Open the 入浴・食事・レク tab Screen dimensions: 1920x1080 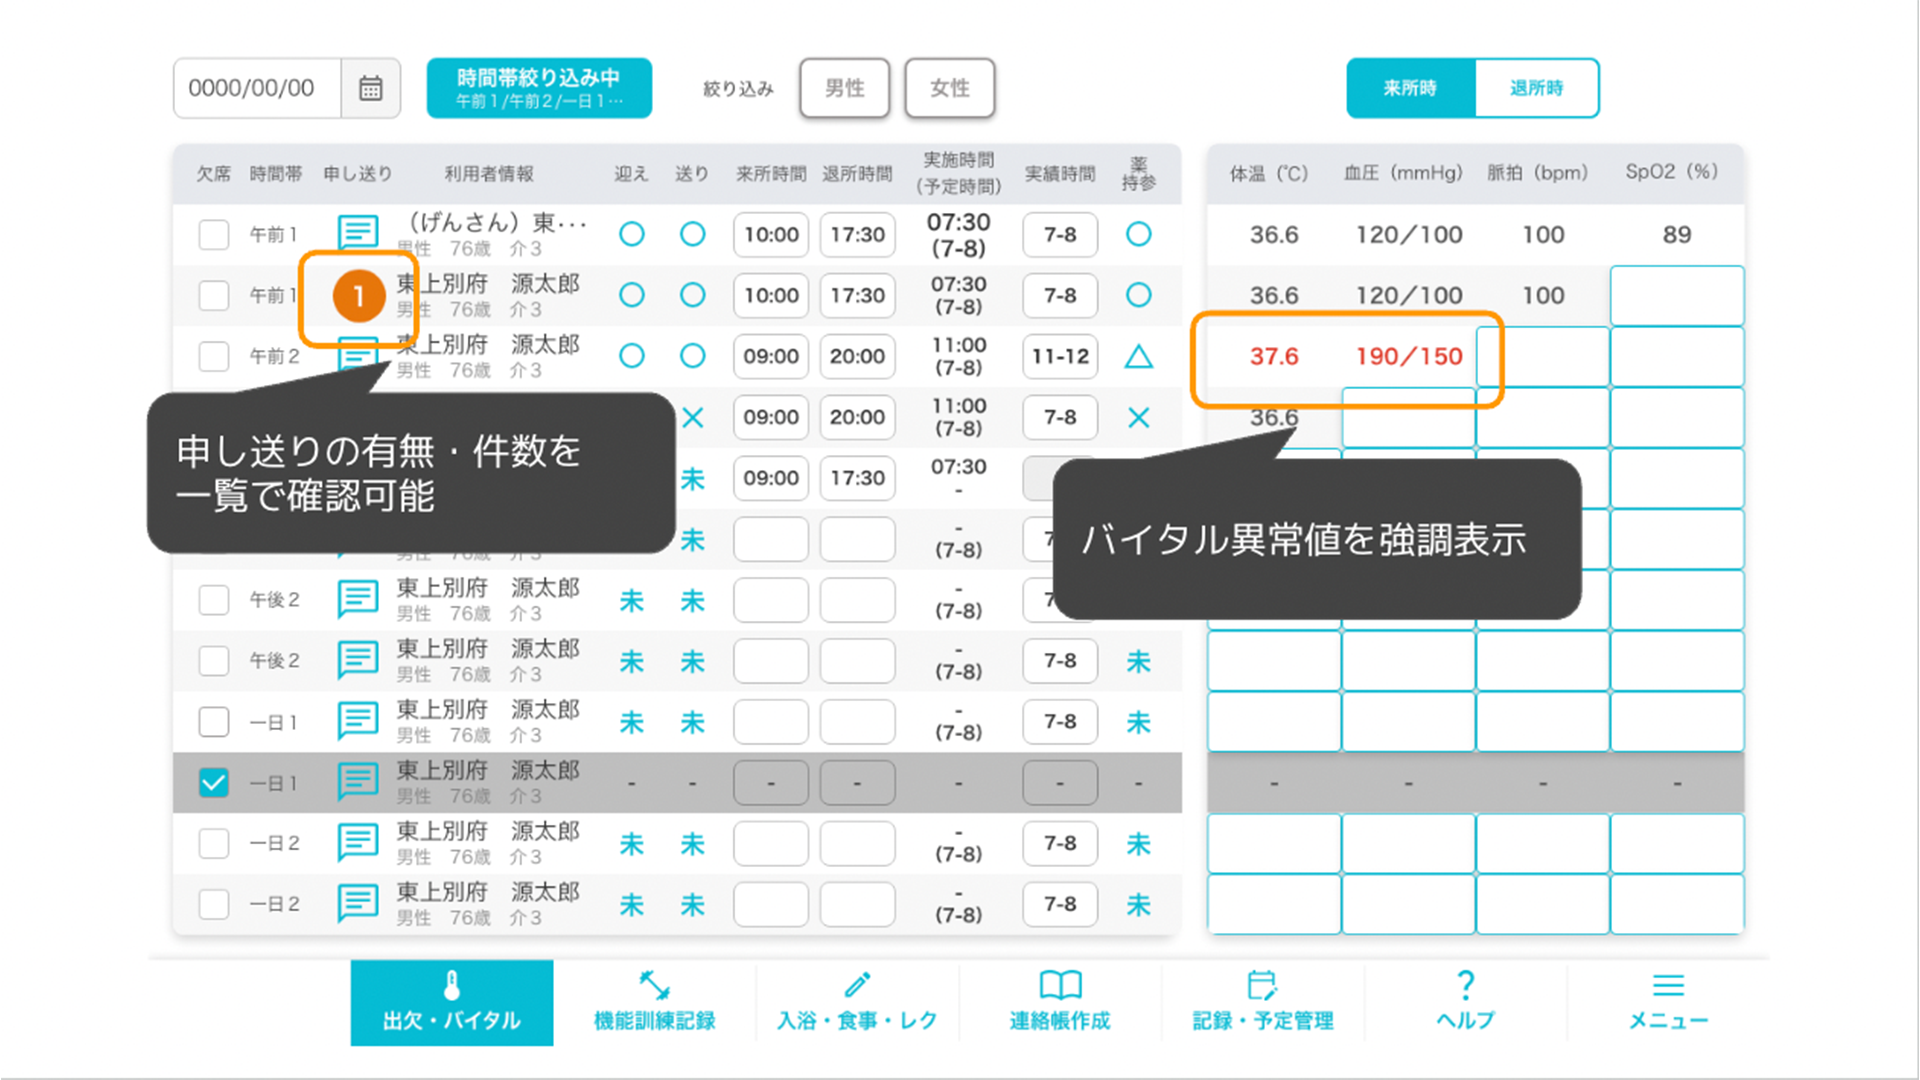857,1002
